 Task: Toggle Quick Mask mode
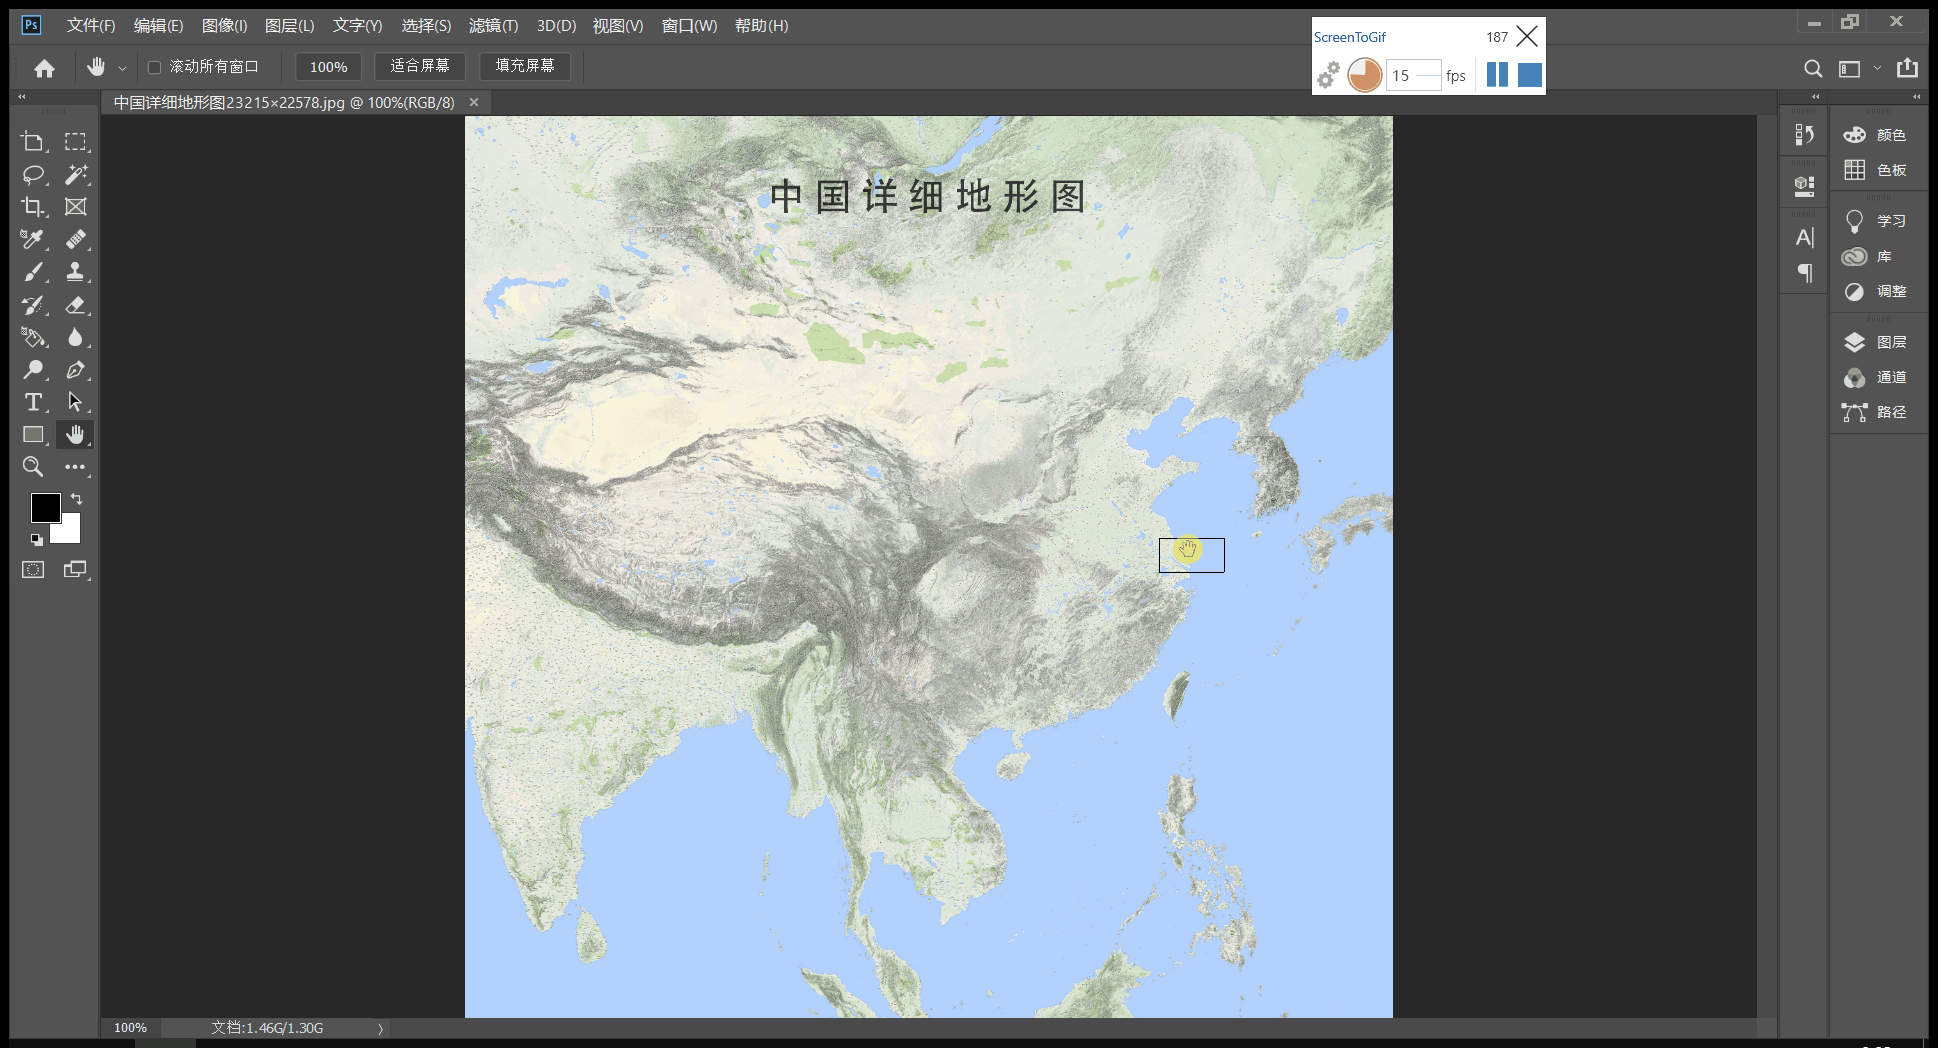pos(33,570)
